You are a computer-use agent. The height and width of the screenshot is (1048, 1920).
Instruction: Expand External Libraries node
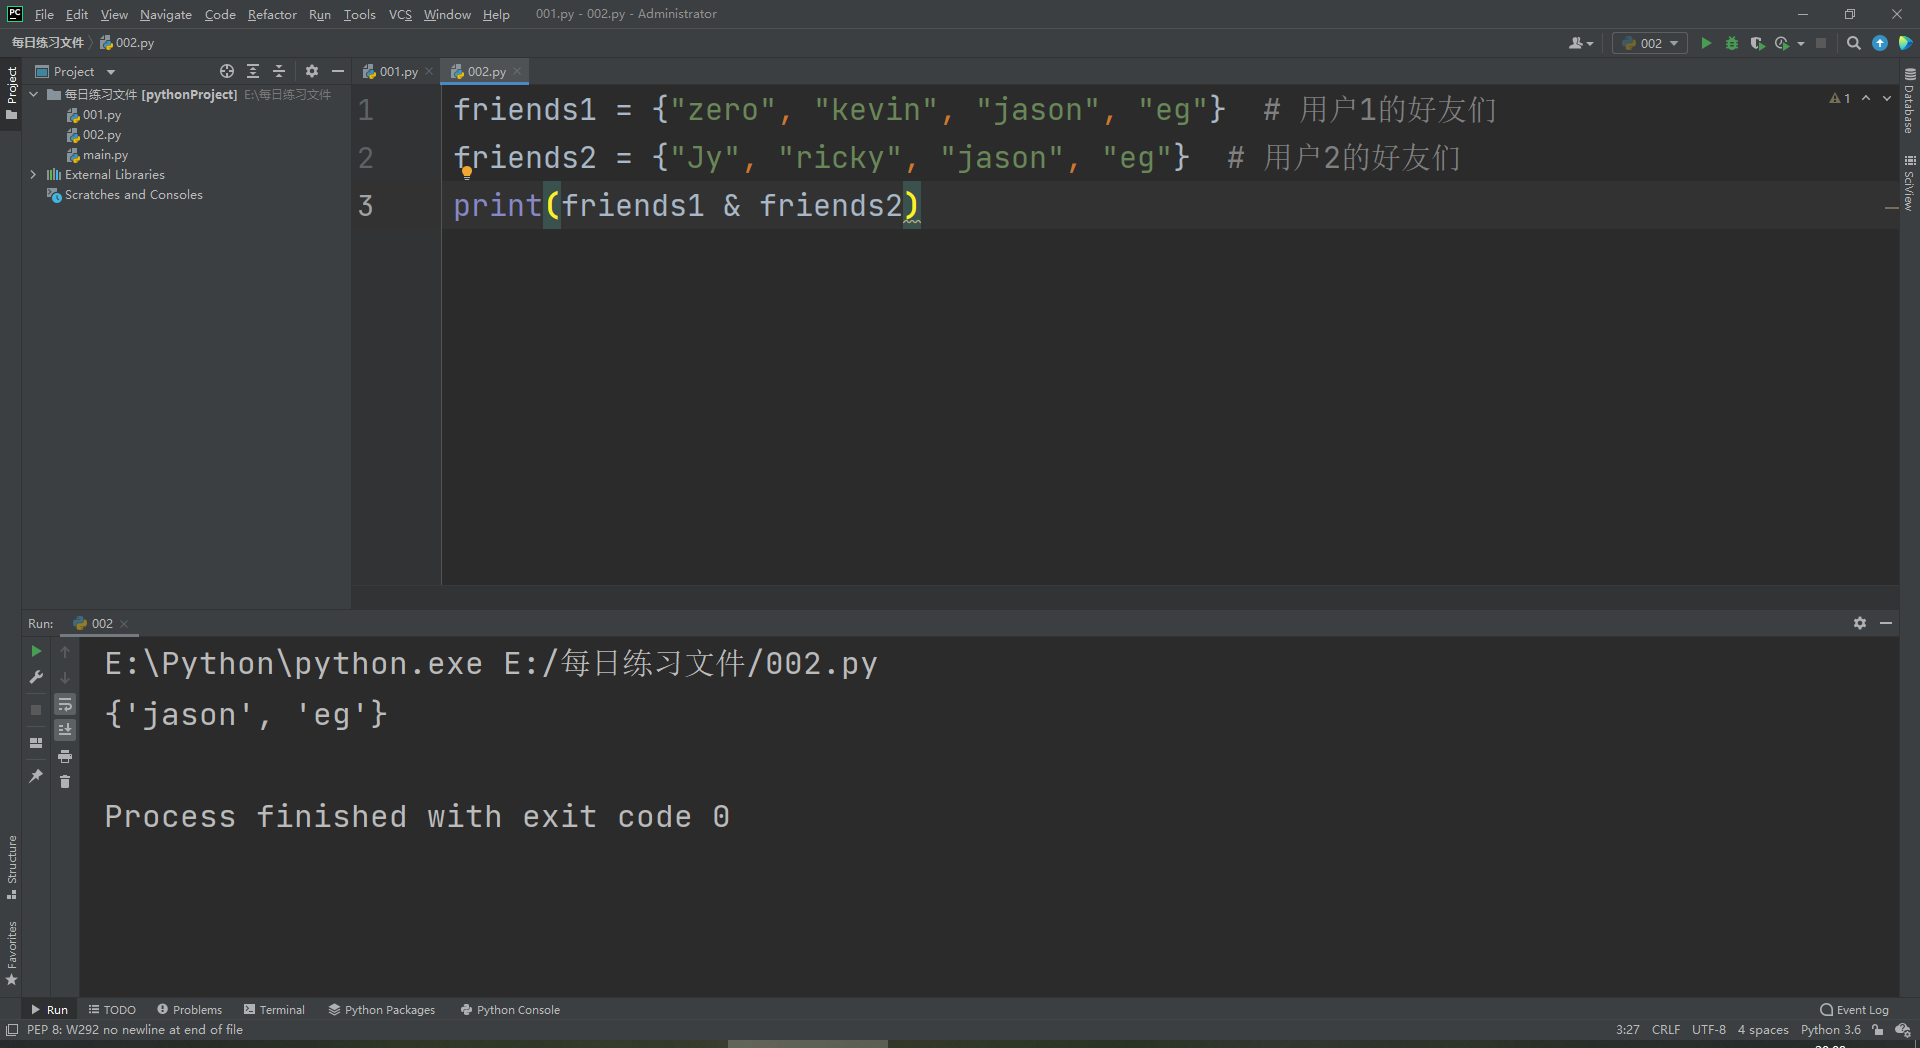(x=34, y=174)
